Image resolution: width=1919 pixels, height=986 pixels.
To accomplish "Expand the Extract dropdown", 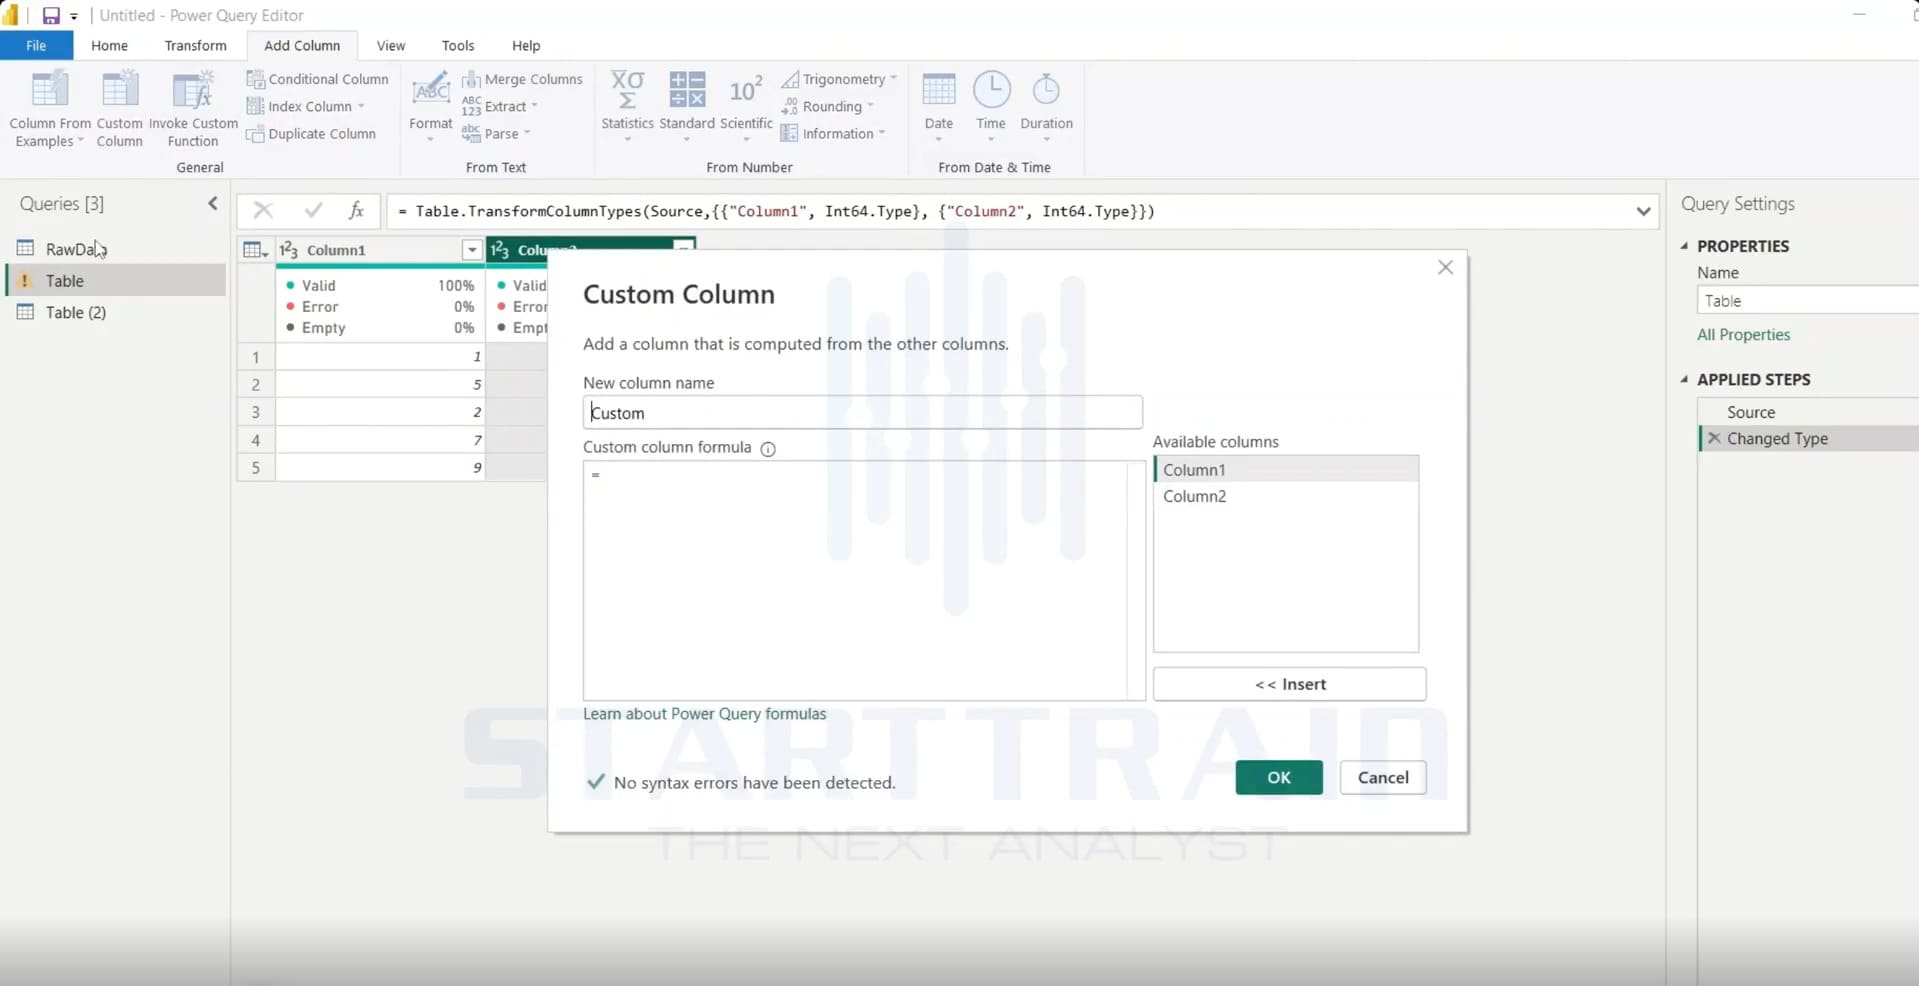I will click(x=535, y=106).
